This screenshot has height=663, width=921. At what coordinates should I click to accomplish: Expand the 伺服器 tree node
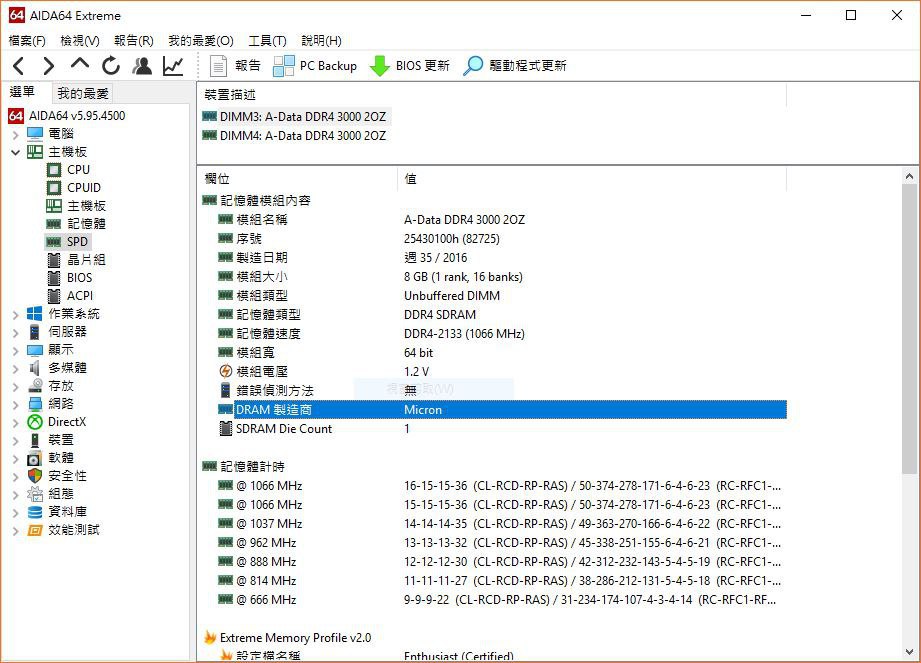click(x=16, y=332)
